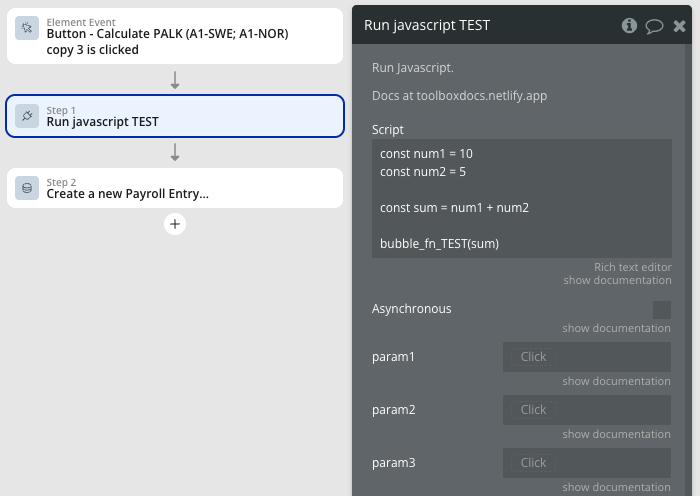The image size is (700, 496).
Task: Close the Run javascript TEST panel
Action: point(680,26)
